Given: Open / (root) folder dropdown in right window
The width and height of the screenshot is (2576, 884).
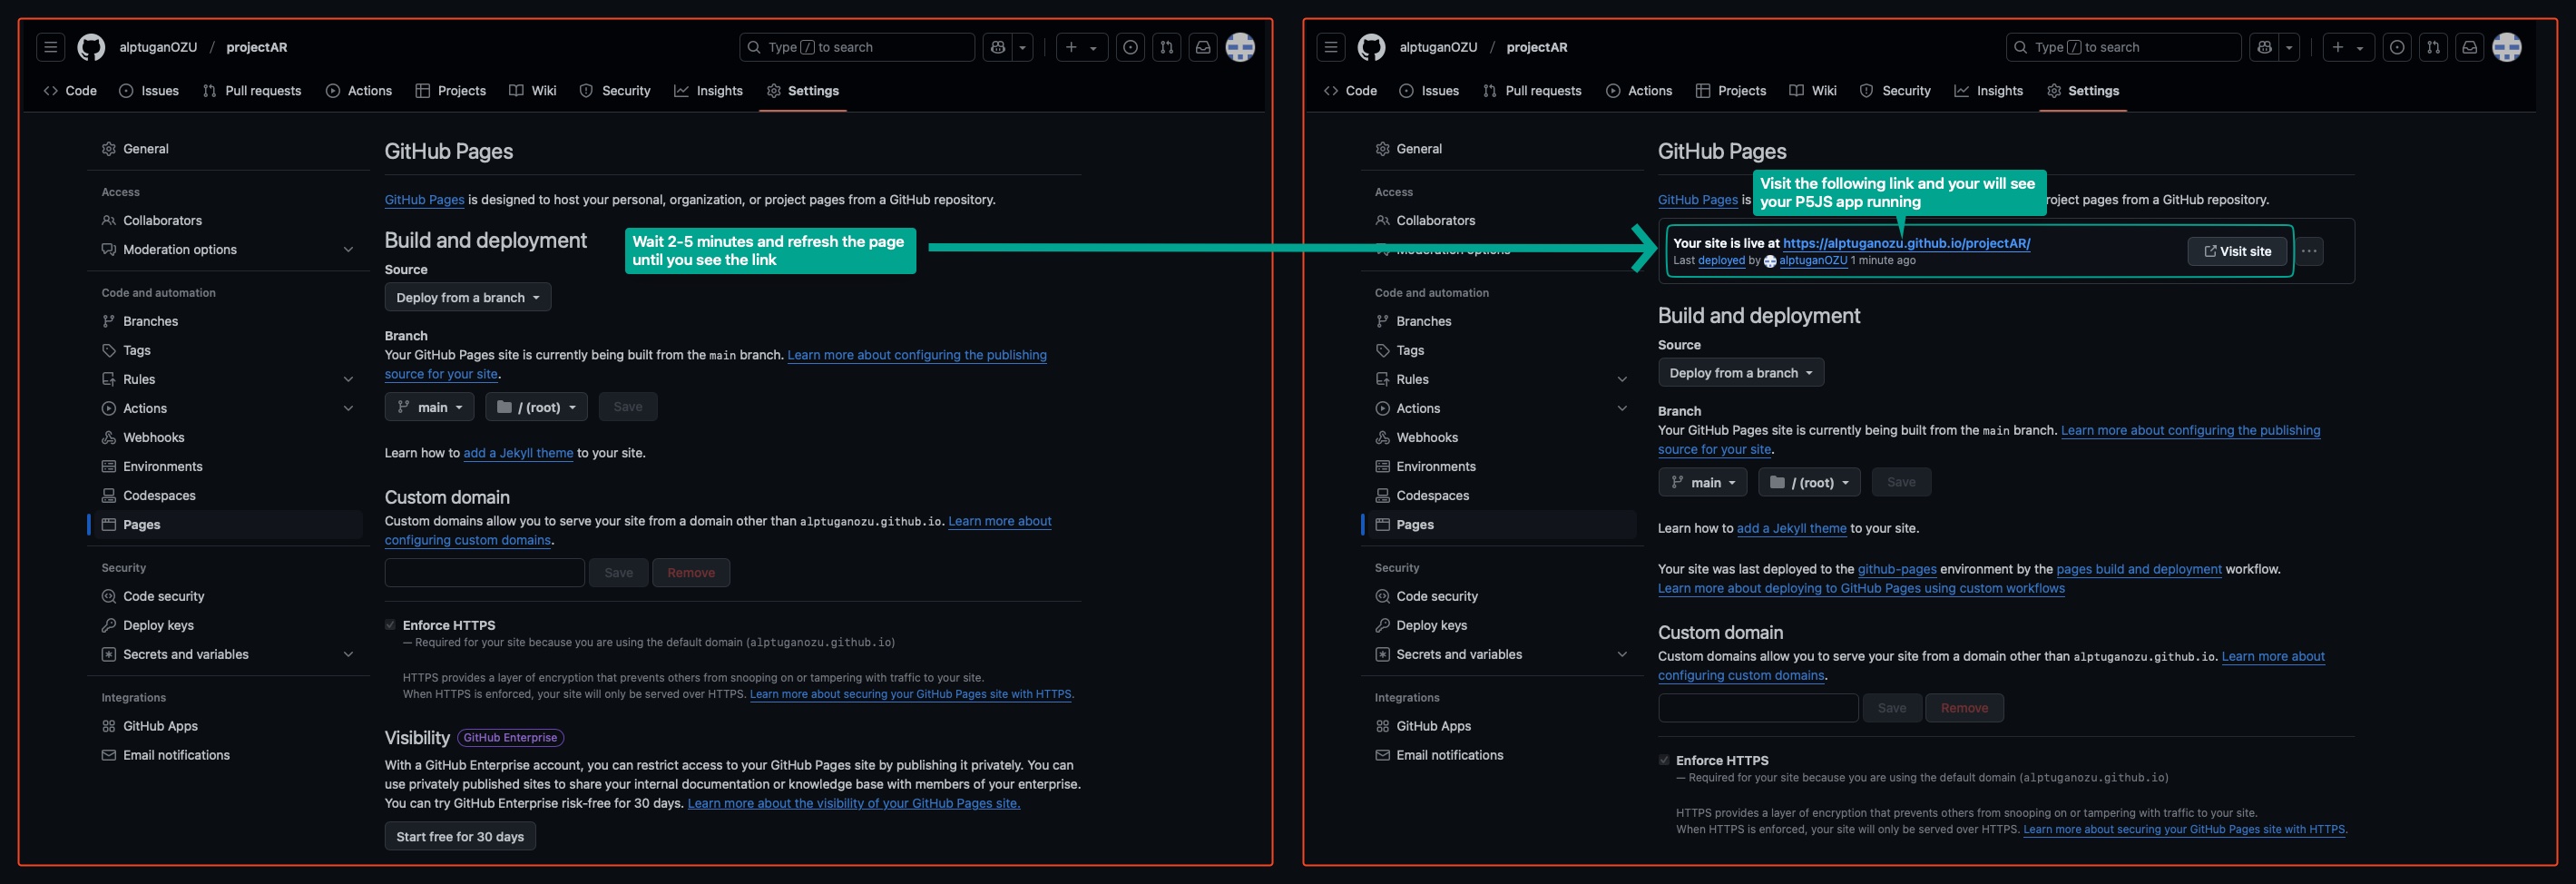Looking at the screenshot, I should [x=1809, y=482].
